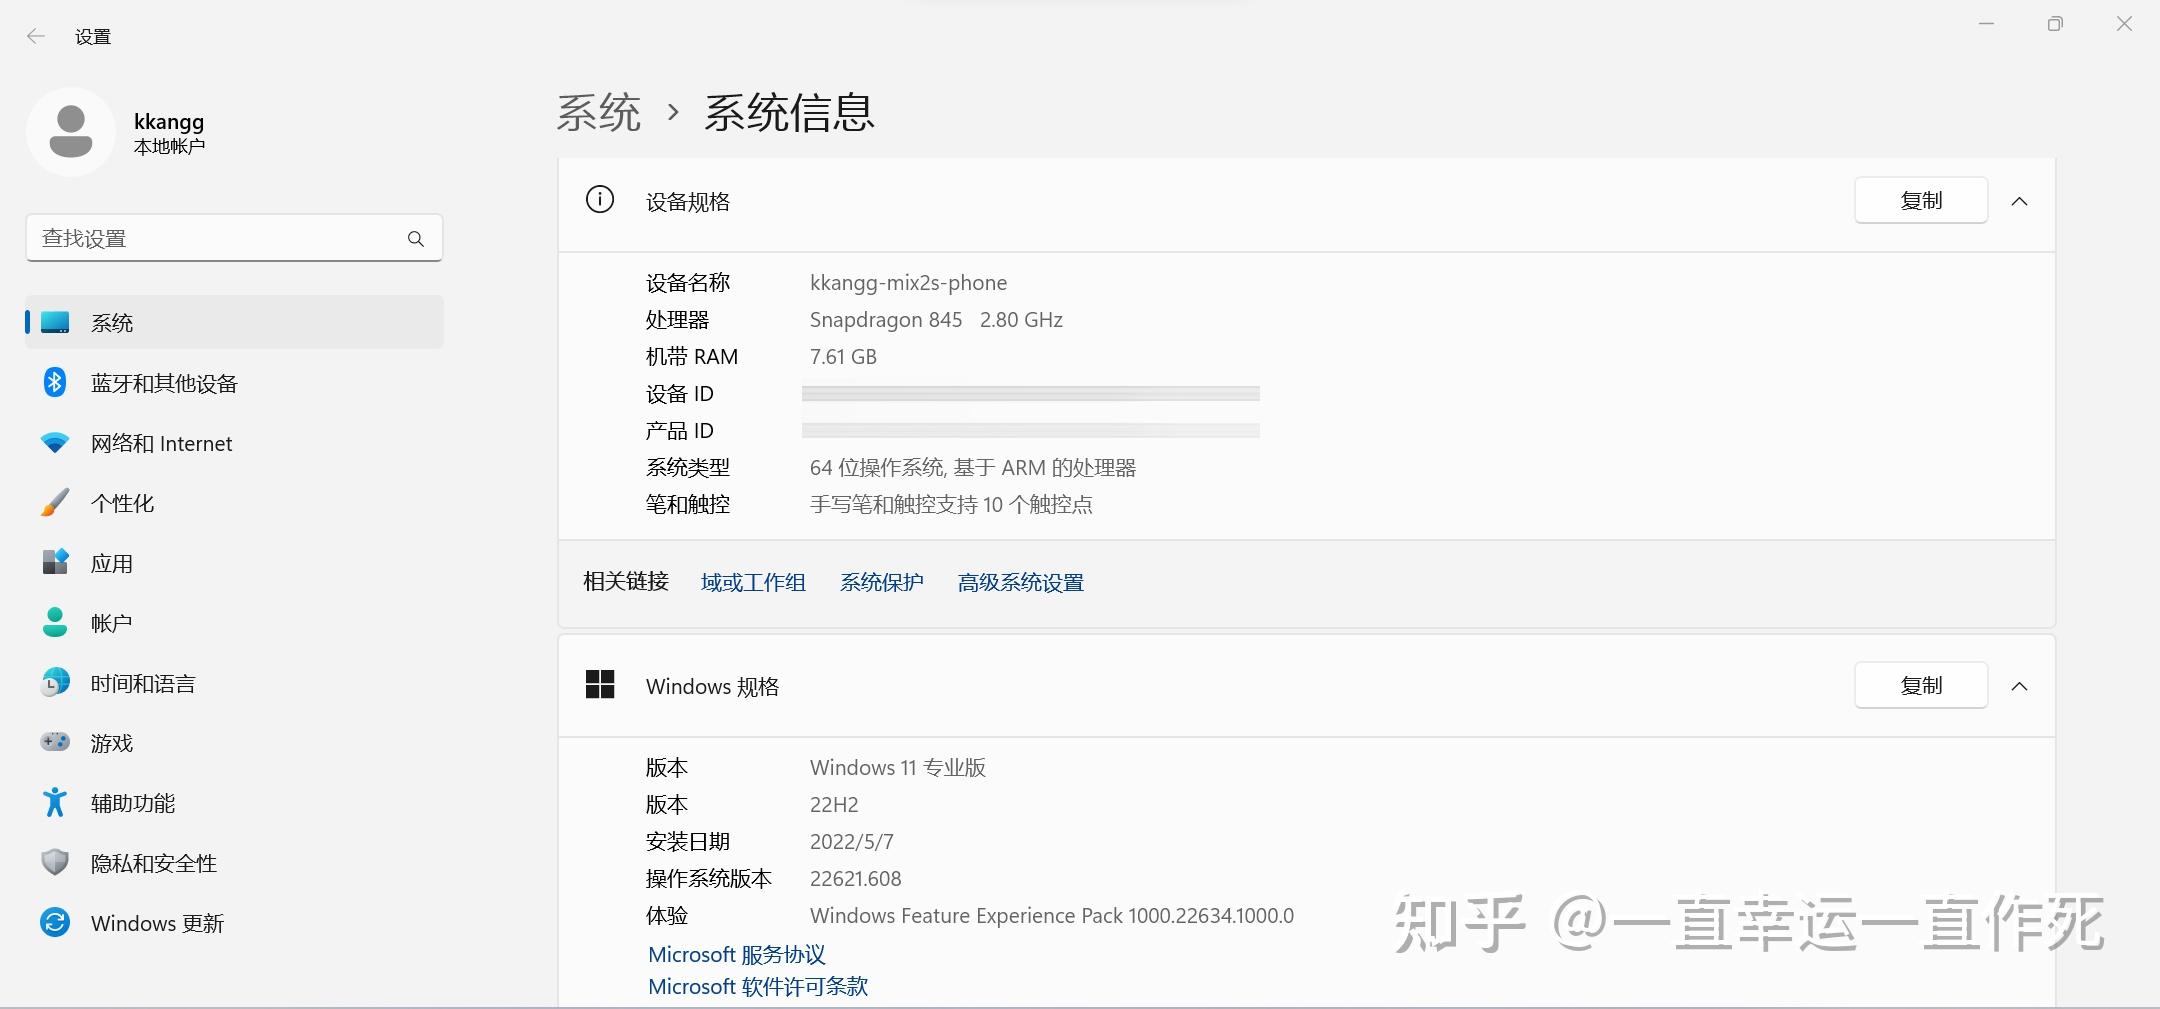Open 高级系统设置 link

(1020, 582)
